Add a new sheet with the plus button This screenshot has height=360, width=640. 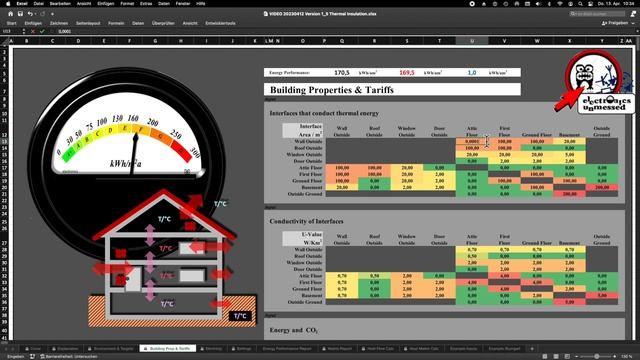(531, 349)
